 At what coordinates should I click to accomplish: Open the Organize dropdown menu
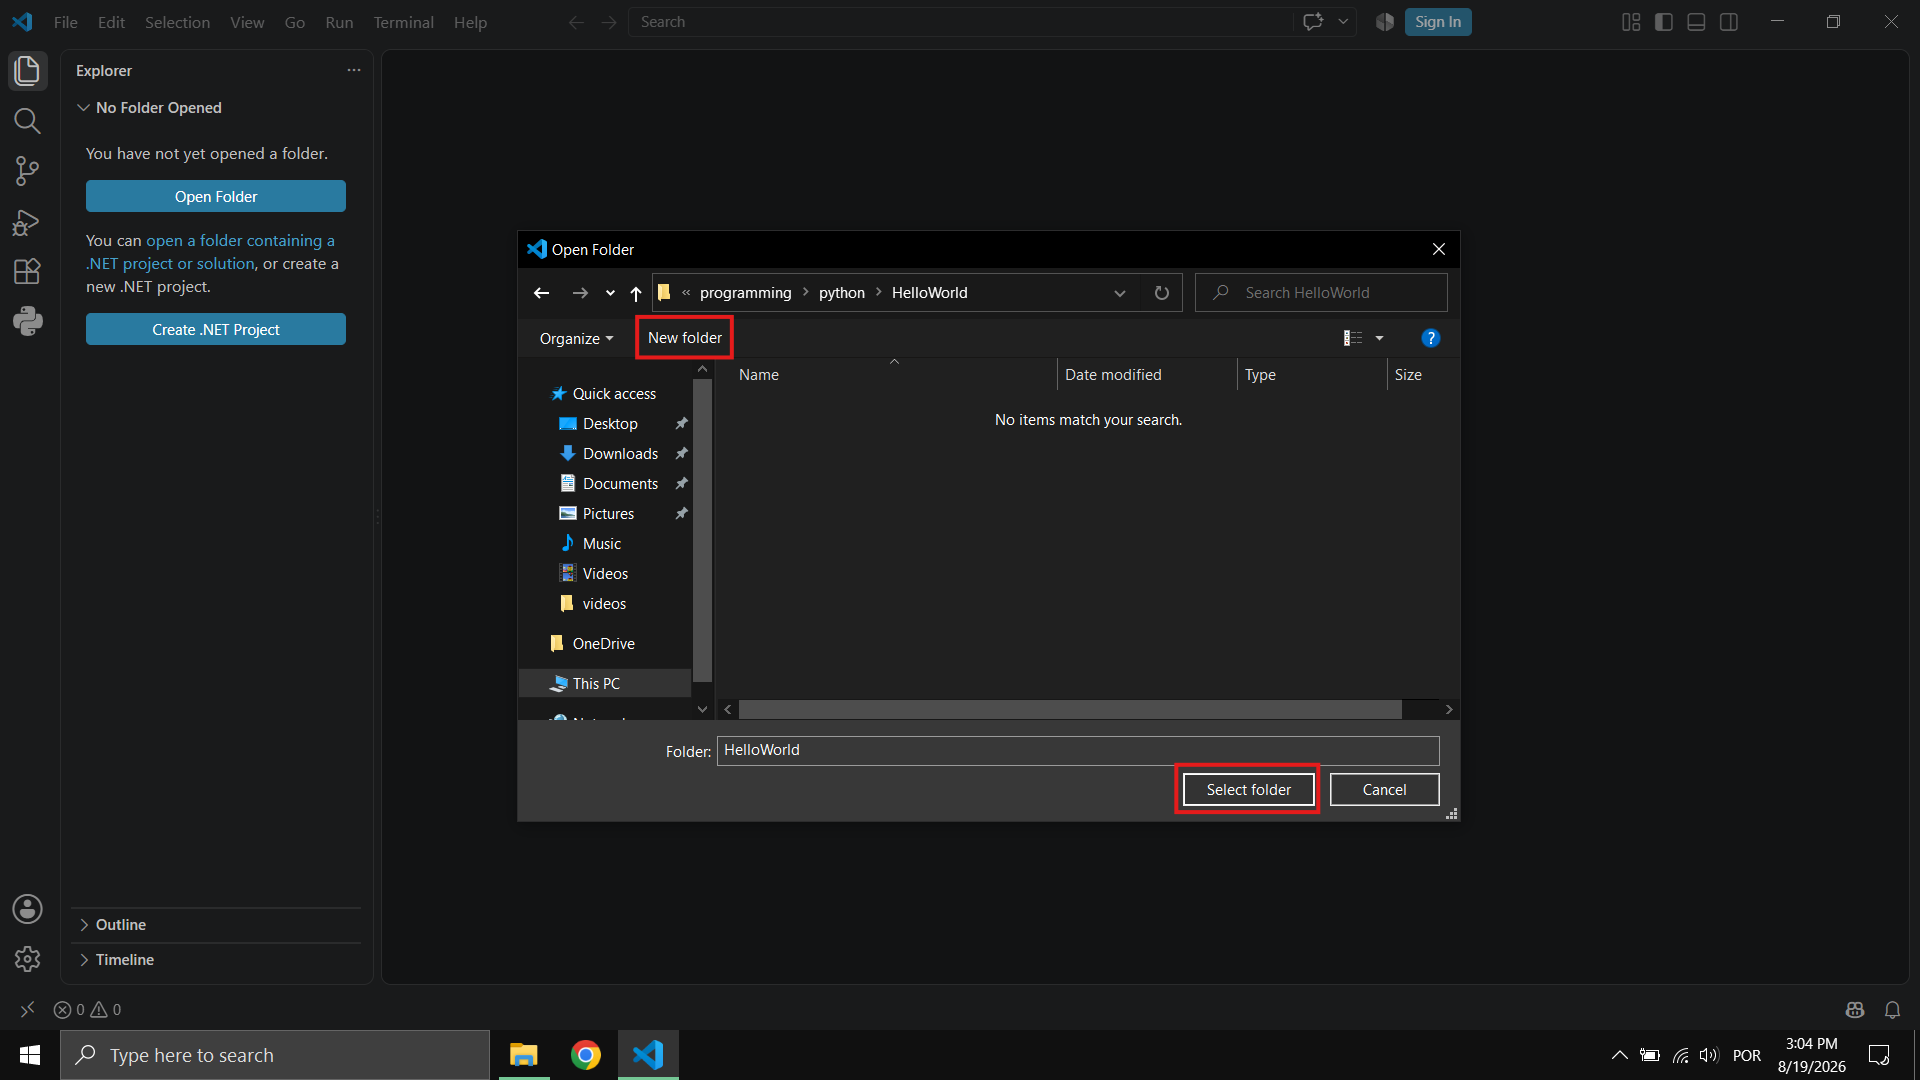(x=576, y=339)
